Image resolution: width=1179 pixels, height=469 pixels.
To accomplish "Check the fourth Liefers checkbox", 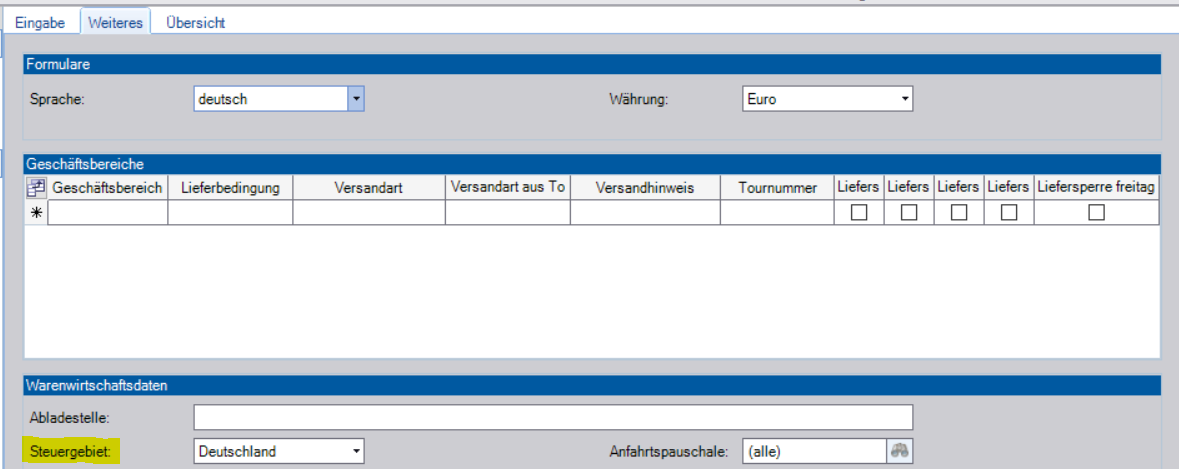I will point(1009,212).
